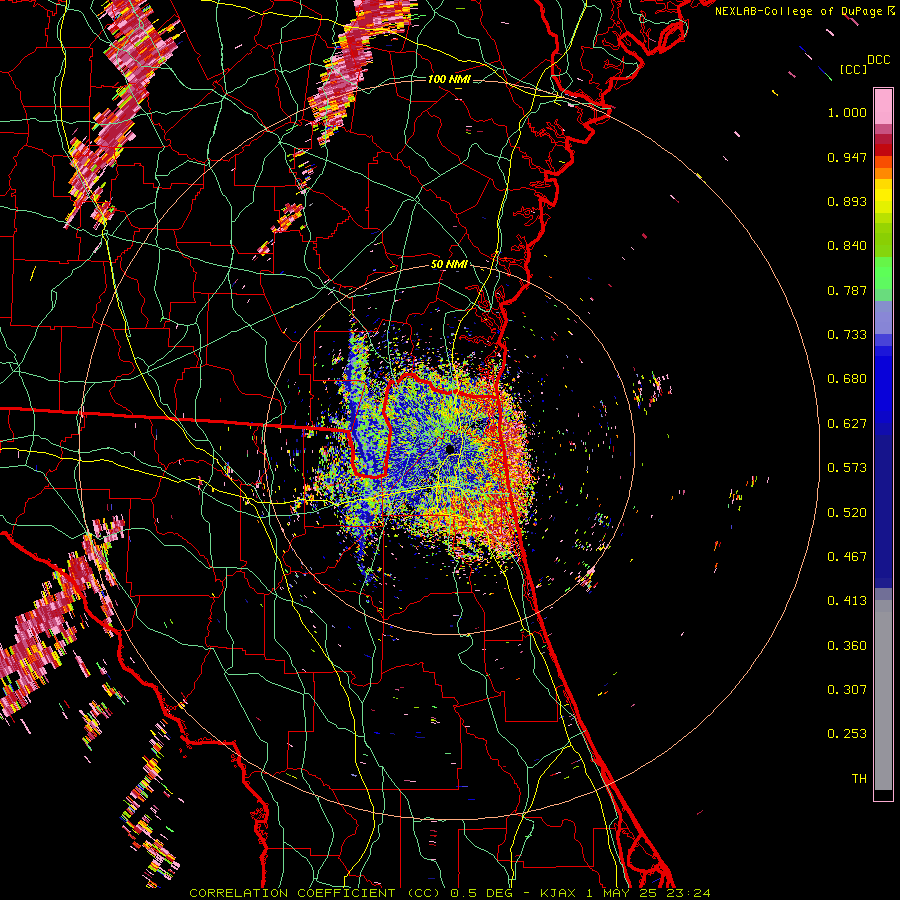Click the 0.733 legend value
The width and height of the screenshot is (900, 900).
tap(847, 335)
